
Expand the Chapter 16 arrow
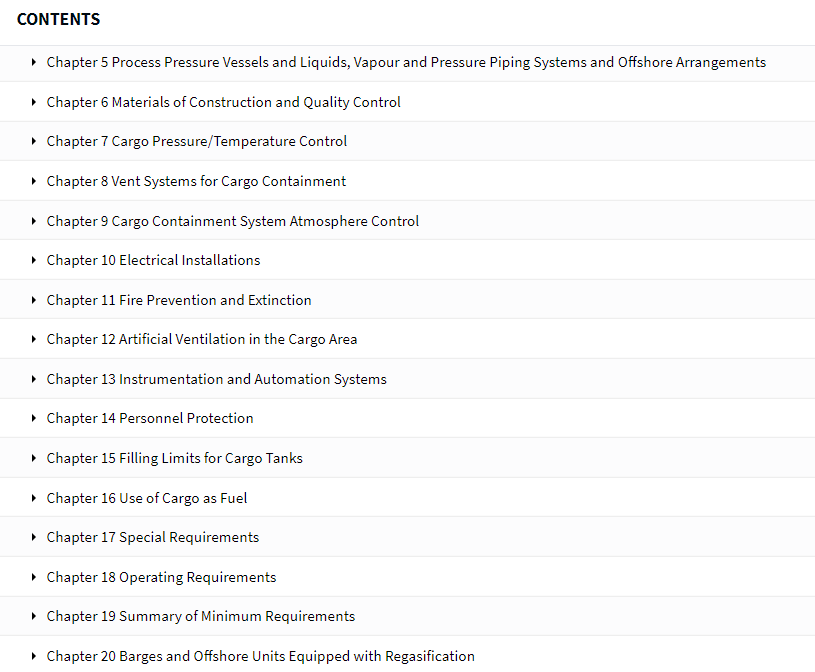[34, 498]
